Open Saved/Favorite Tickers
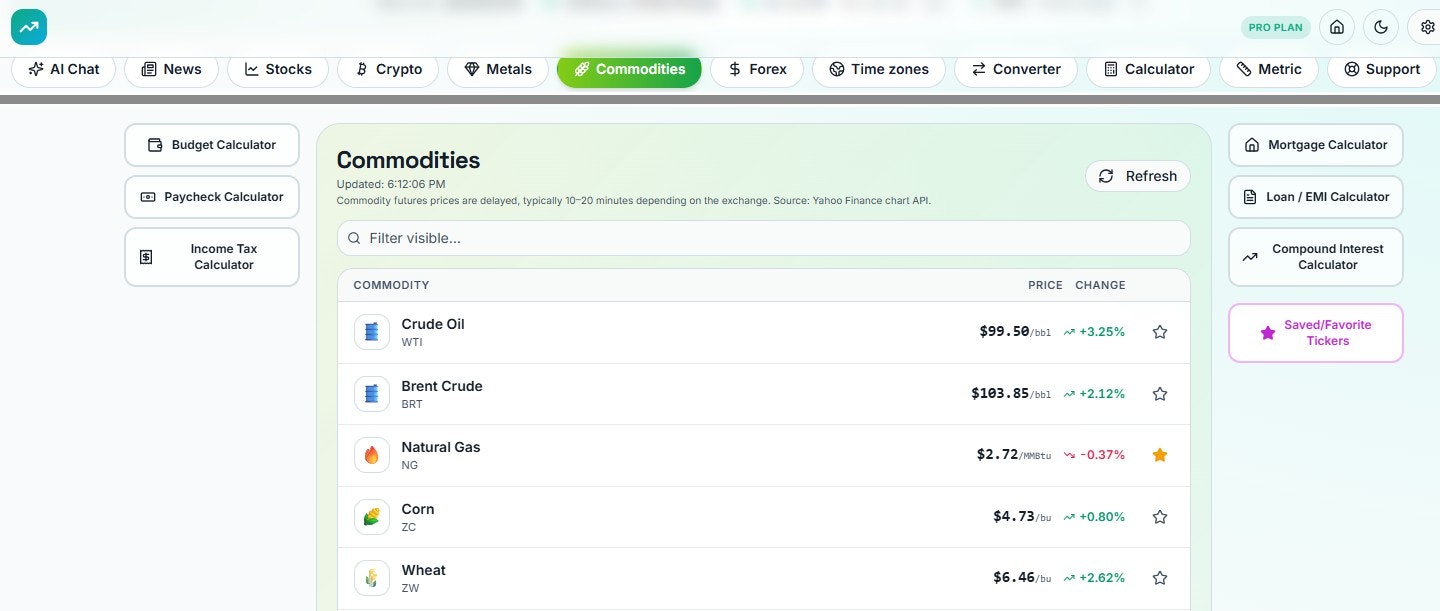The width and height of the screenshot is (1440, 611). 1316,333
